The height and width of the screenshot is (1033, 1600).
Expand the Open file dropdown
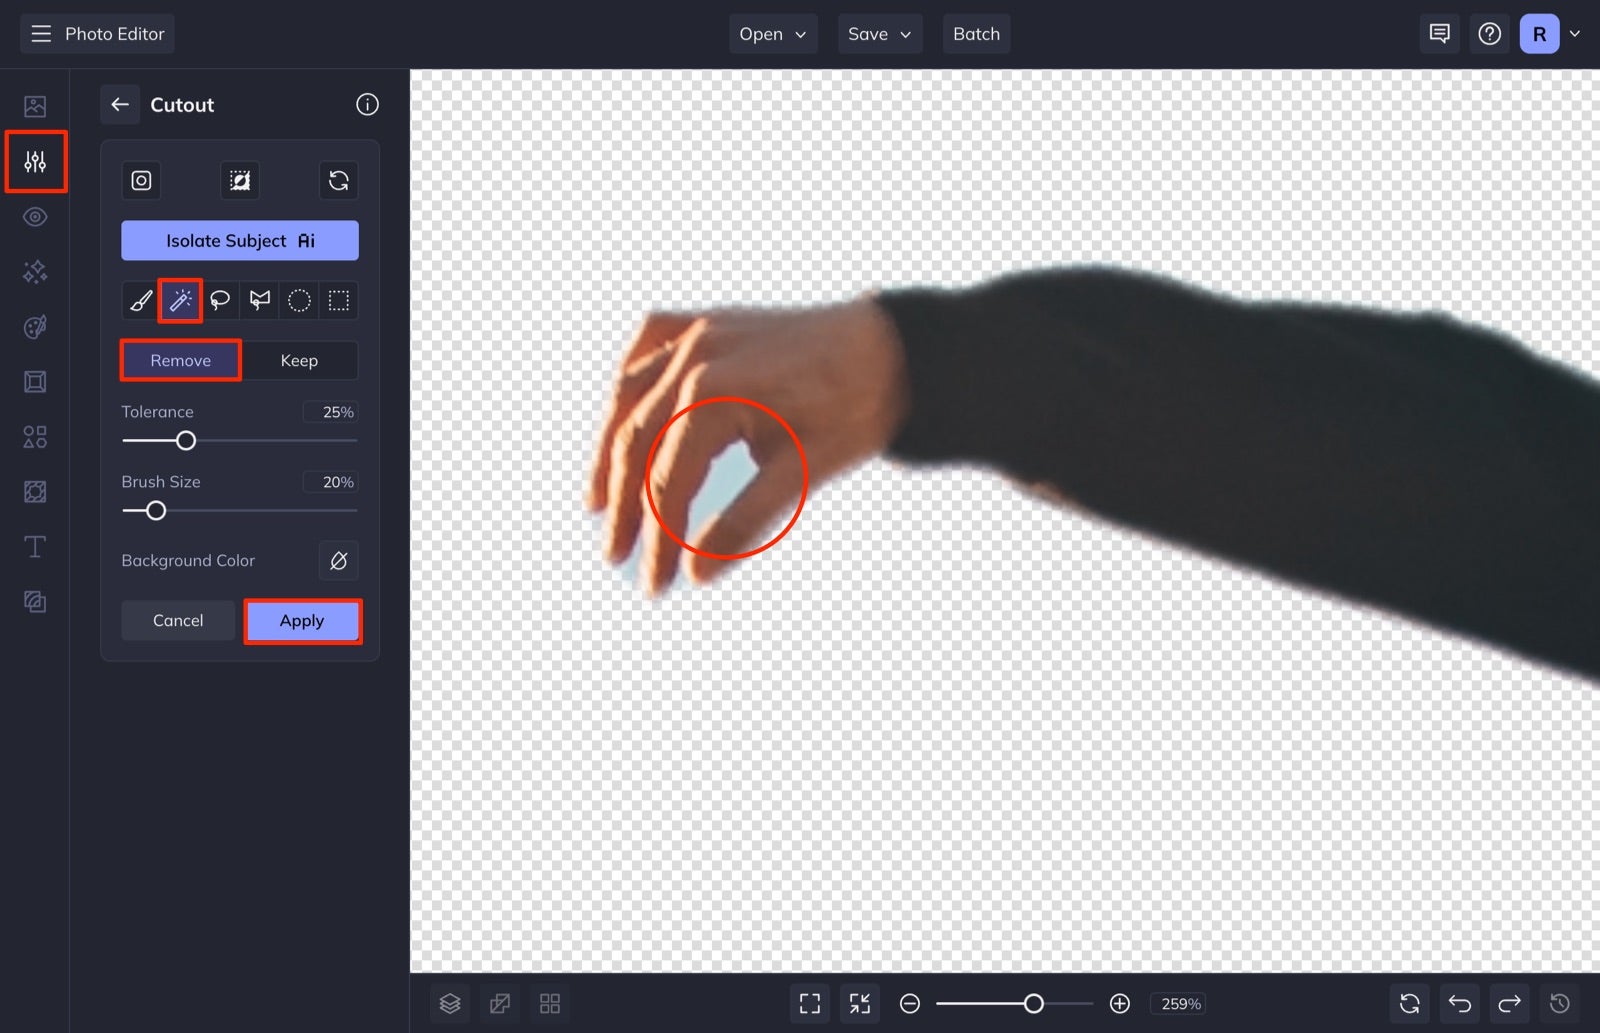[x=772, y=33]
